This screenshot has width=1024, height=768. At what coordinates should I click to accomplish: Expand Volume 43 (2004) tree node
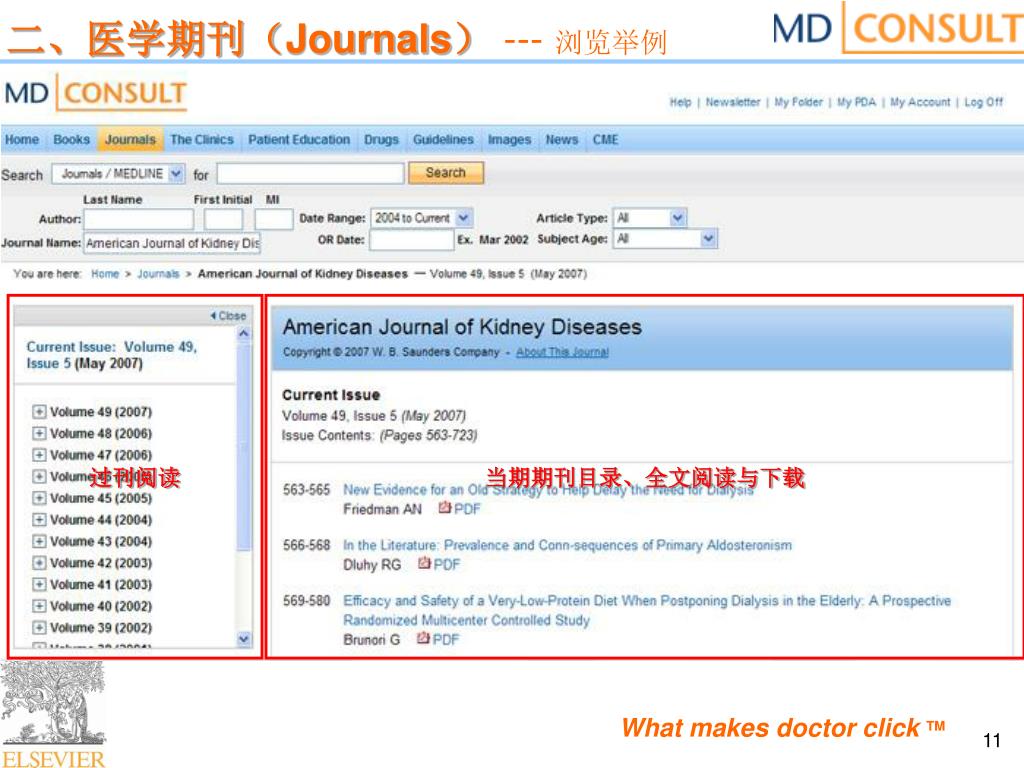pos(39,541)
